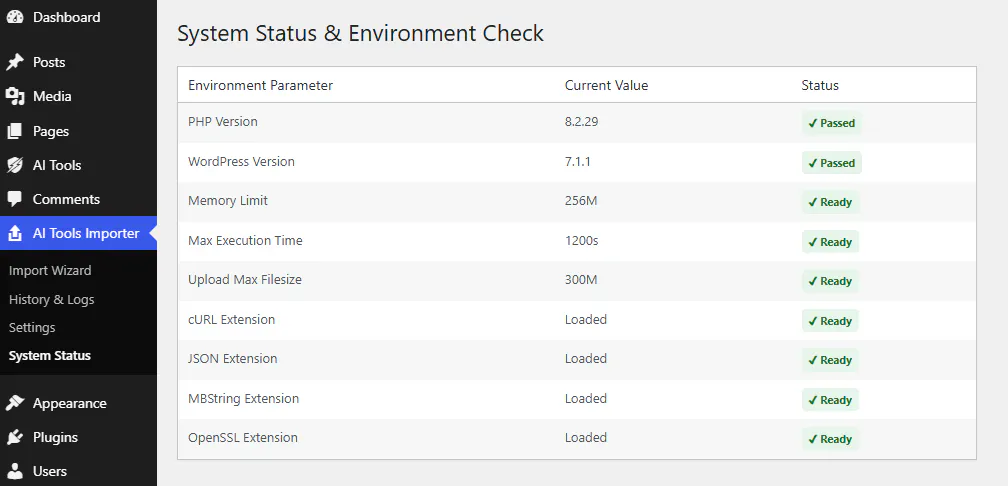Click the WordPress Version row label
The image size is (1008, 486).
pyautogui.click(x=241, y=161)
